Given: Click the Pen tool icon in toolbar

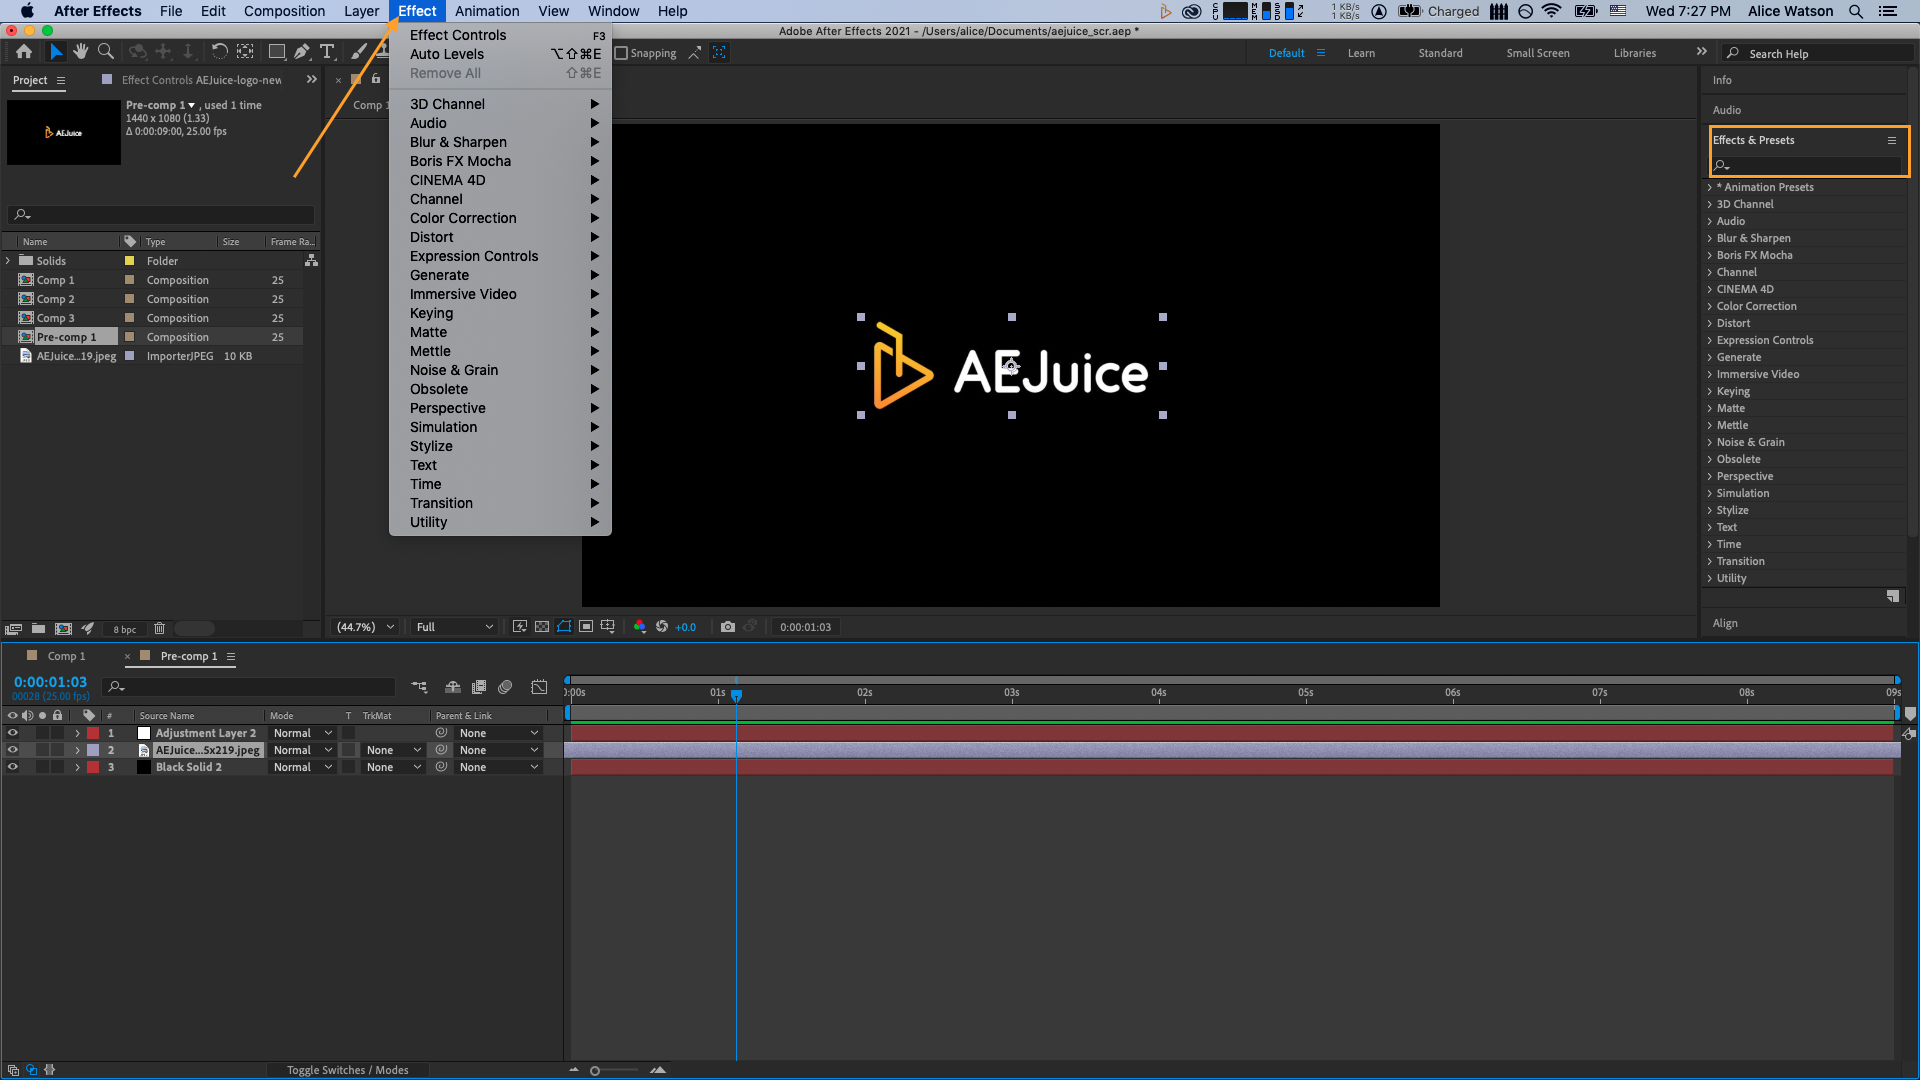Looking at the screenshot, I should point(299,51).
